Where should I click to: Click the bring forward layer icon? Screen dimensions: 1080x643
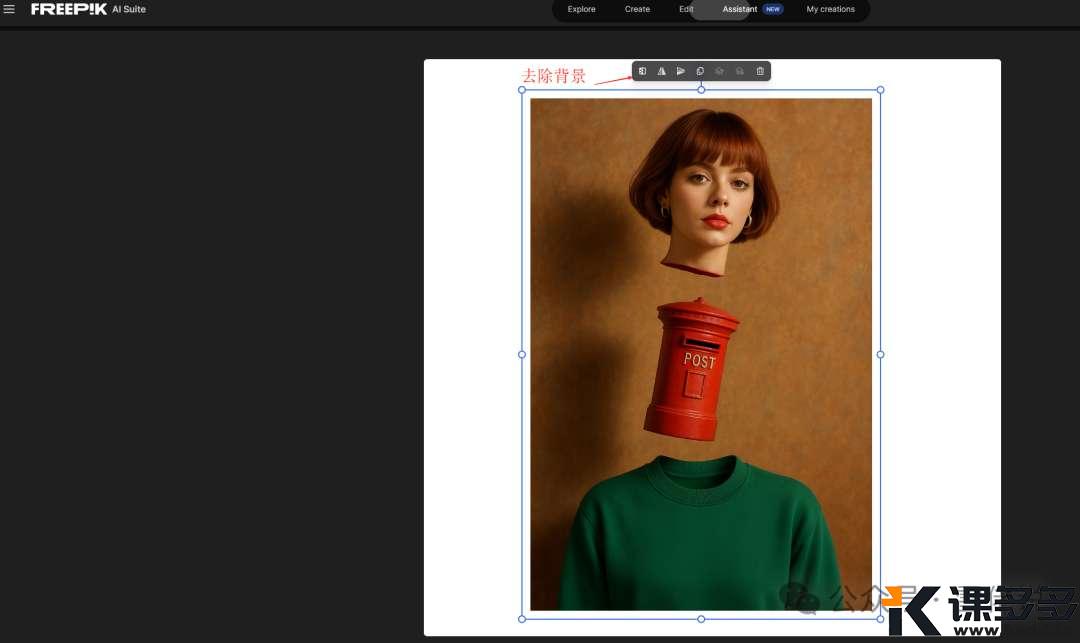[720, 71]
